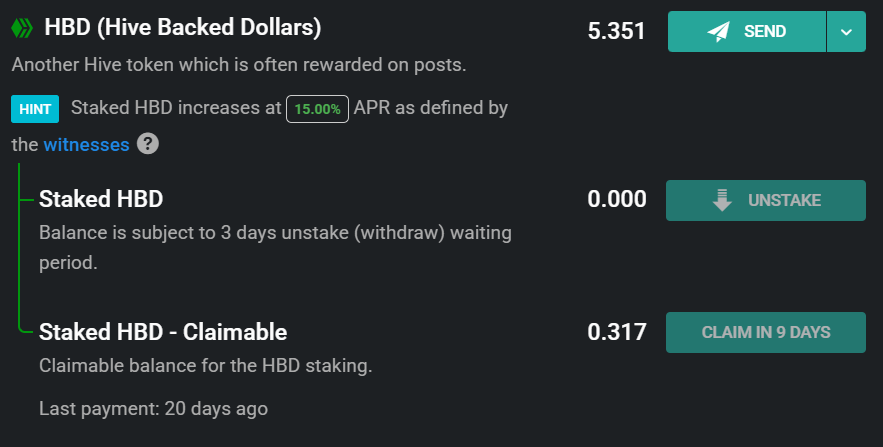Select the HBD (Hive Backed Dollars) heading
The image size is (883, 447).
(x=183, y=28)
